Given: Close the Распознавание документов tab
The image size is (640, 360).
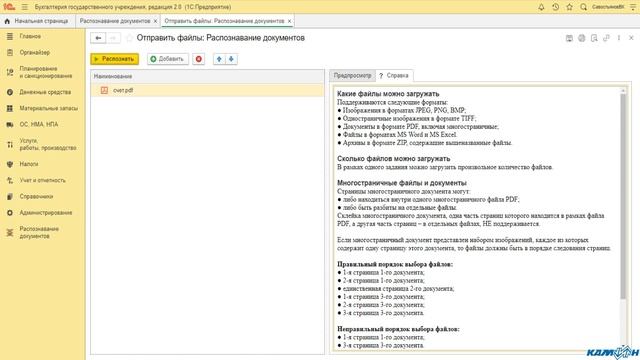Looking at the screenshot, I should [x=156, y=21].
